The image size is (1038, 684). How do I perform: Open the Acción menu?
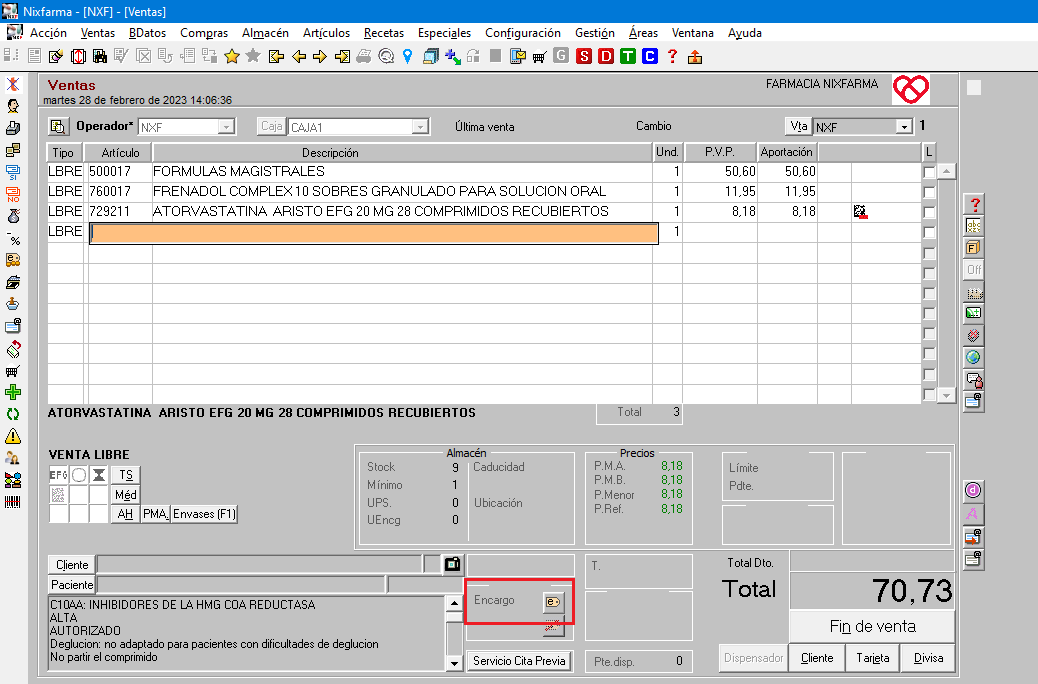48,32
